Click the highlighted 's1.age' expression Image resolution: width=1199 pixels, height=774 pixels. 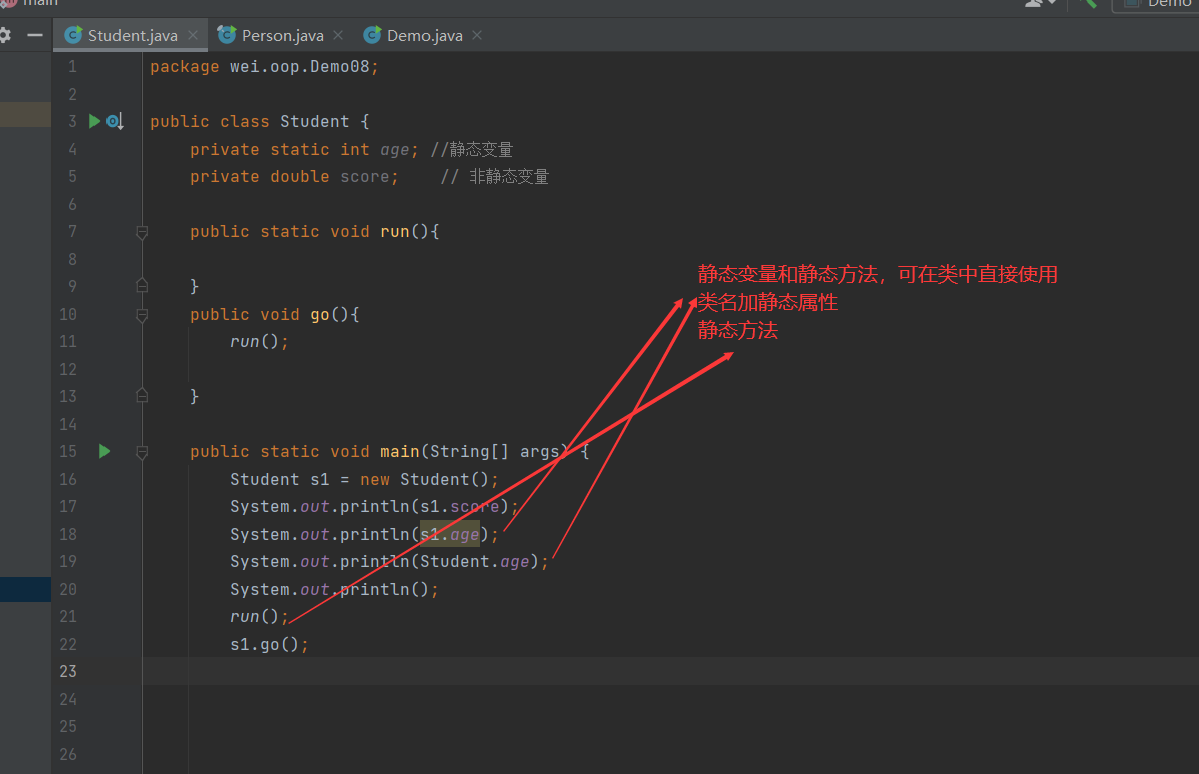450,534
